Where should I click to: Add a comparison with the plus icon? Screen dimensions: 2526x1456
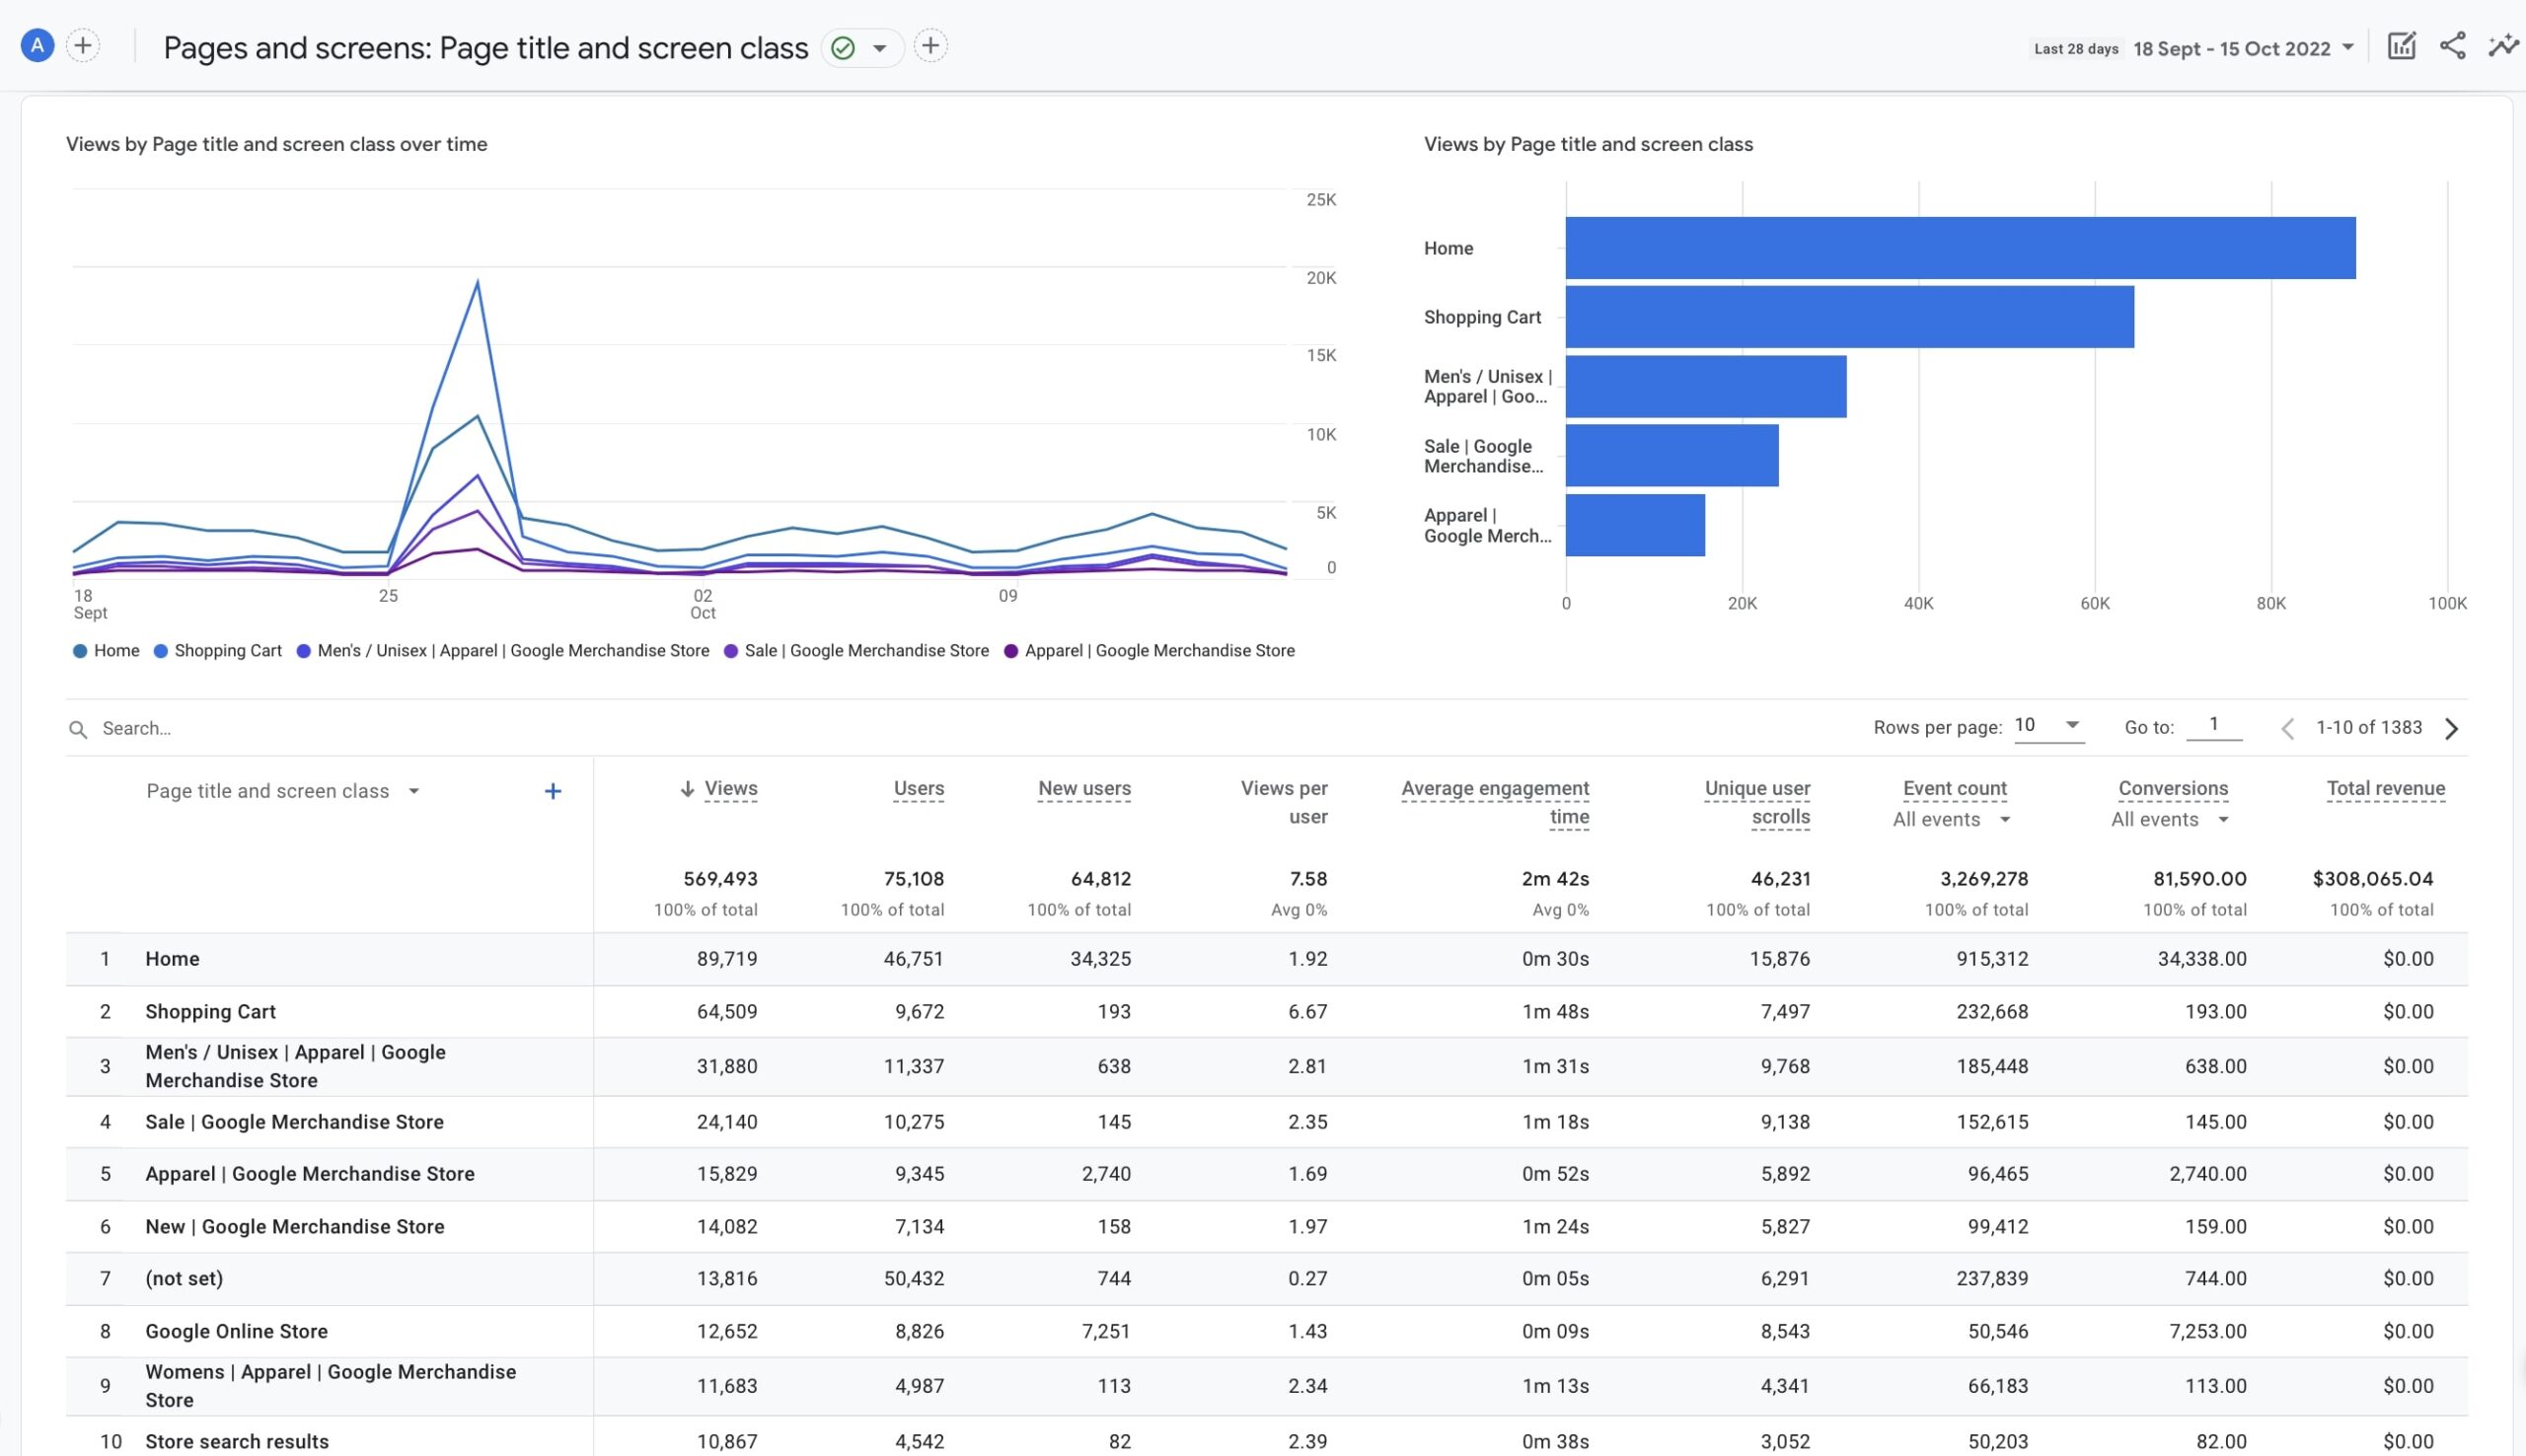pos(83,45)
